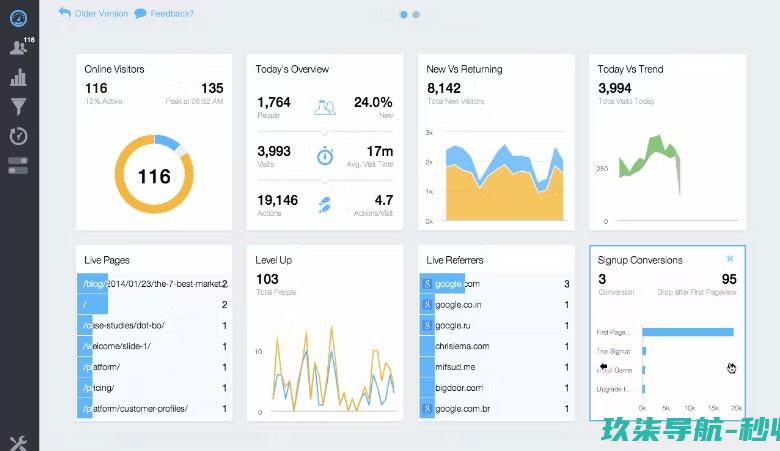
Task: Click the Google icon beside google.co.in
Action: tap(427, 304)
